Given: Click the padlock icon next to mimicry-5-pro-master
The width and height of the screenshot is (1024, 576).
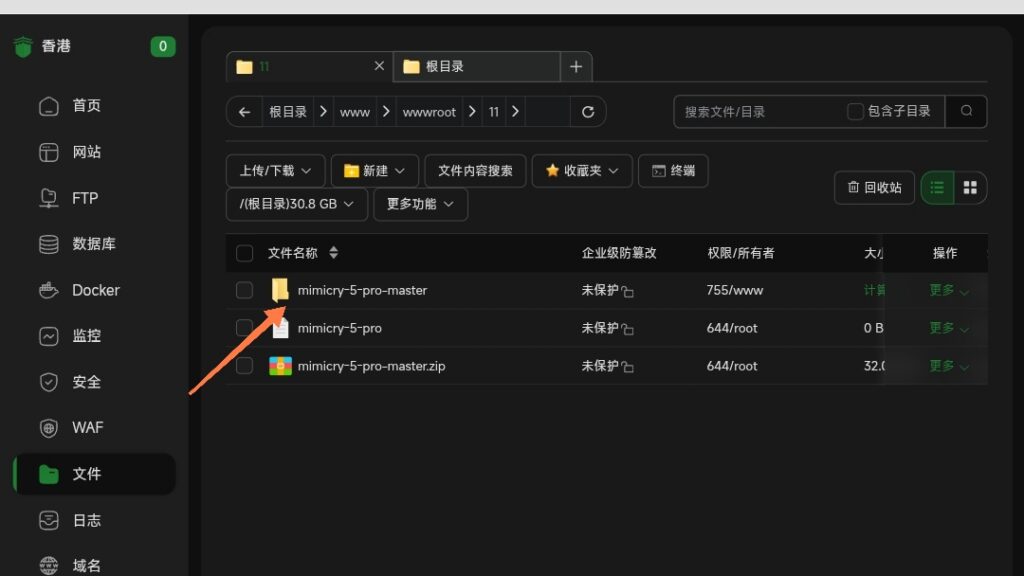Looking at the screenshot, I should (629, 290).
